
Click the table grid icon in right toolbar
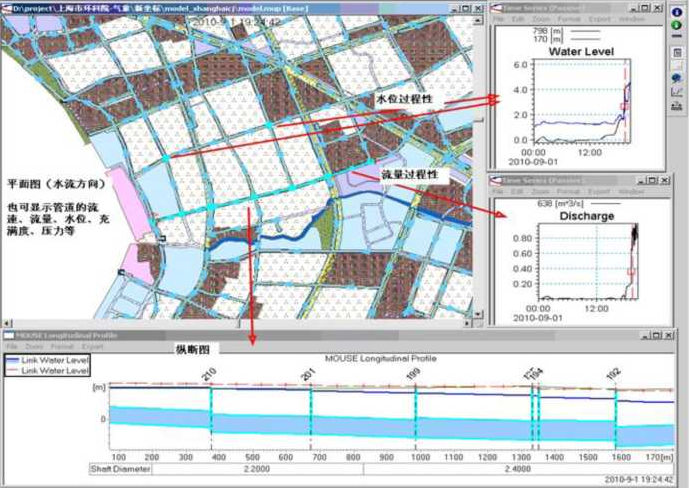click(677, 50)
